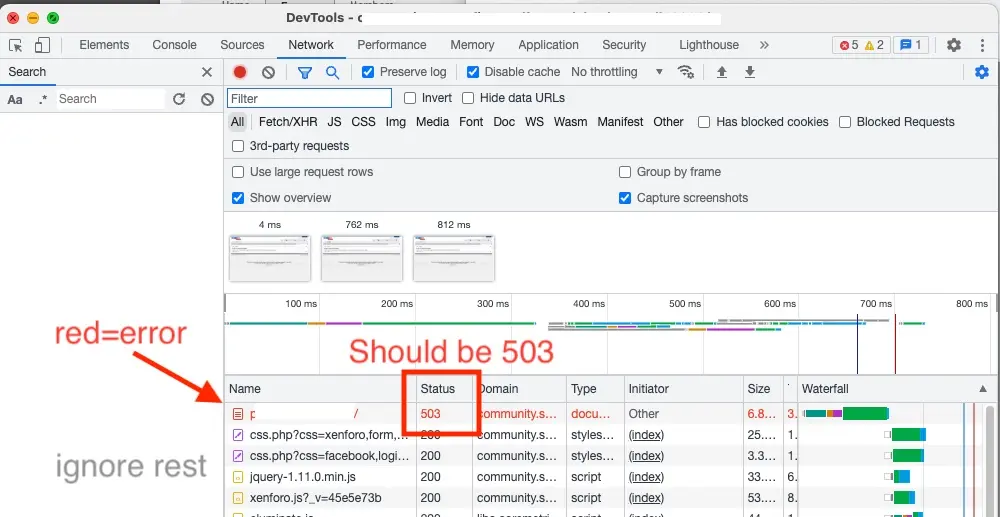The image size is (1000, 517).
Task: Open the DevTools three-dot menu
Action: 982,45
